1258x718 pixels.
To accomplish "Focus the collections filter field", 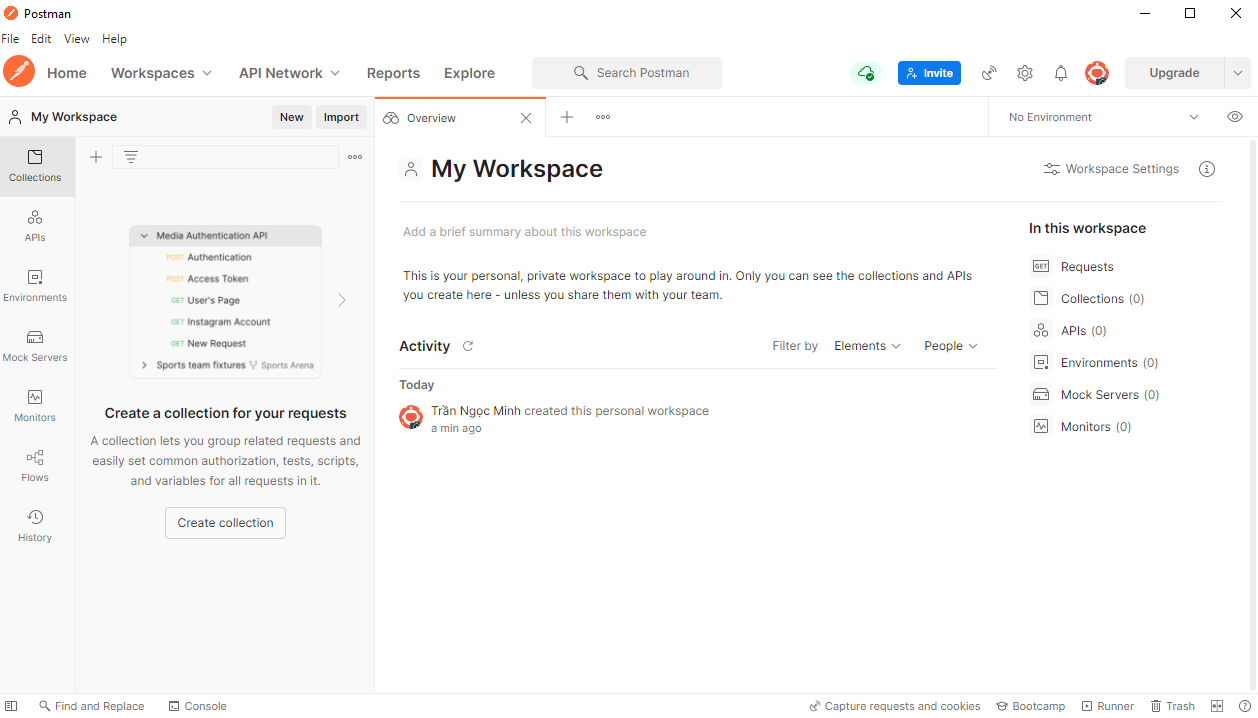I will (225, 157).
